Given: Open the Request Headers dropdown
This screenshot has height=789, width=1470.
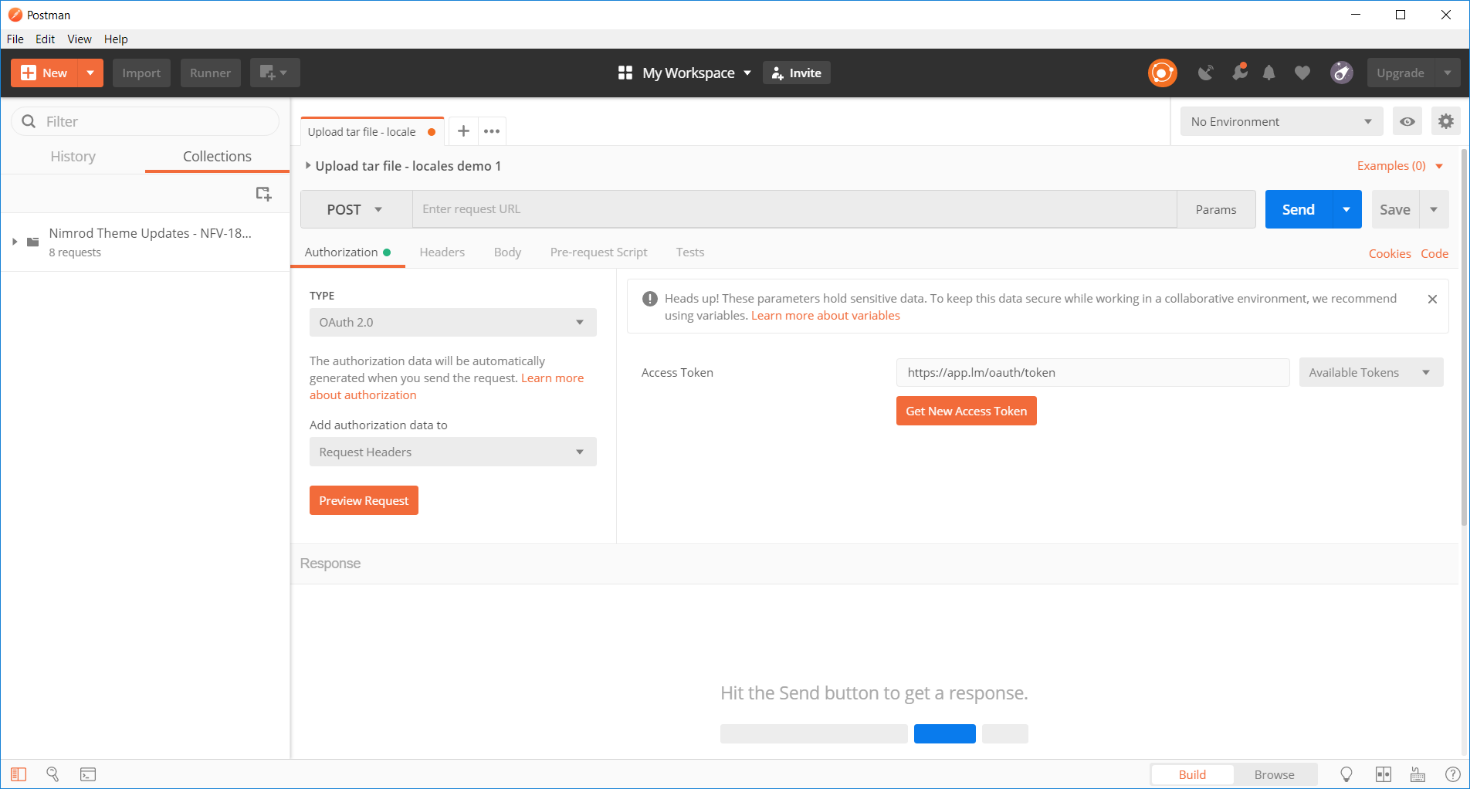Looking at the screenshot, I should tap(453, 452).
